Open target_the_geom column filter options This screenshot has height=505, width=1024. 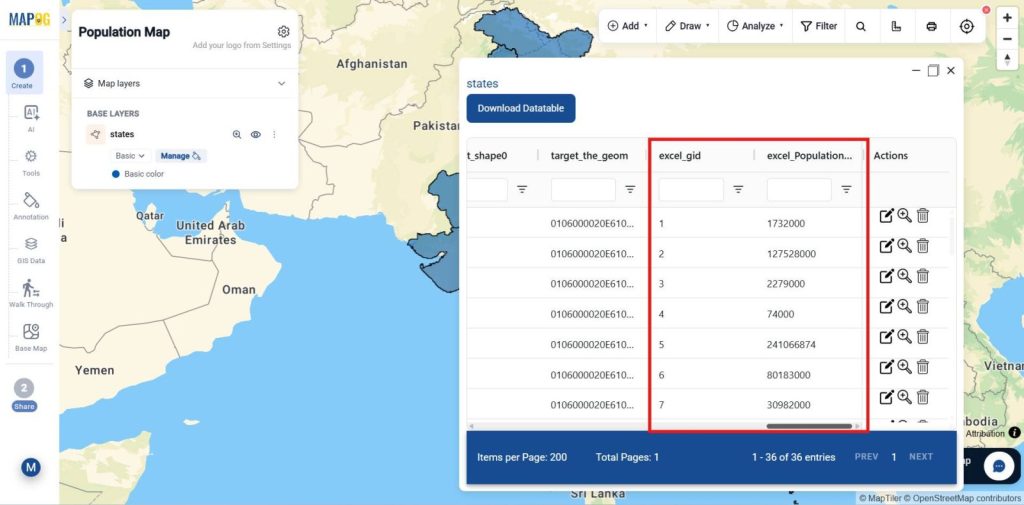click(630, 189)
